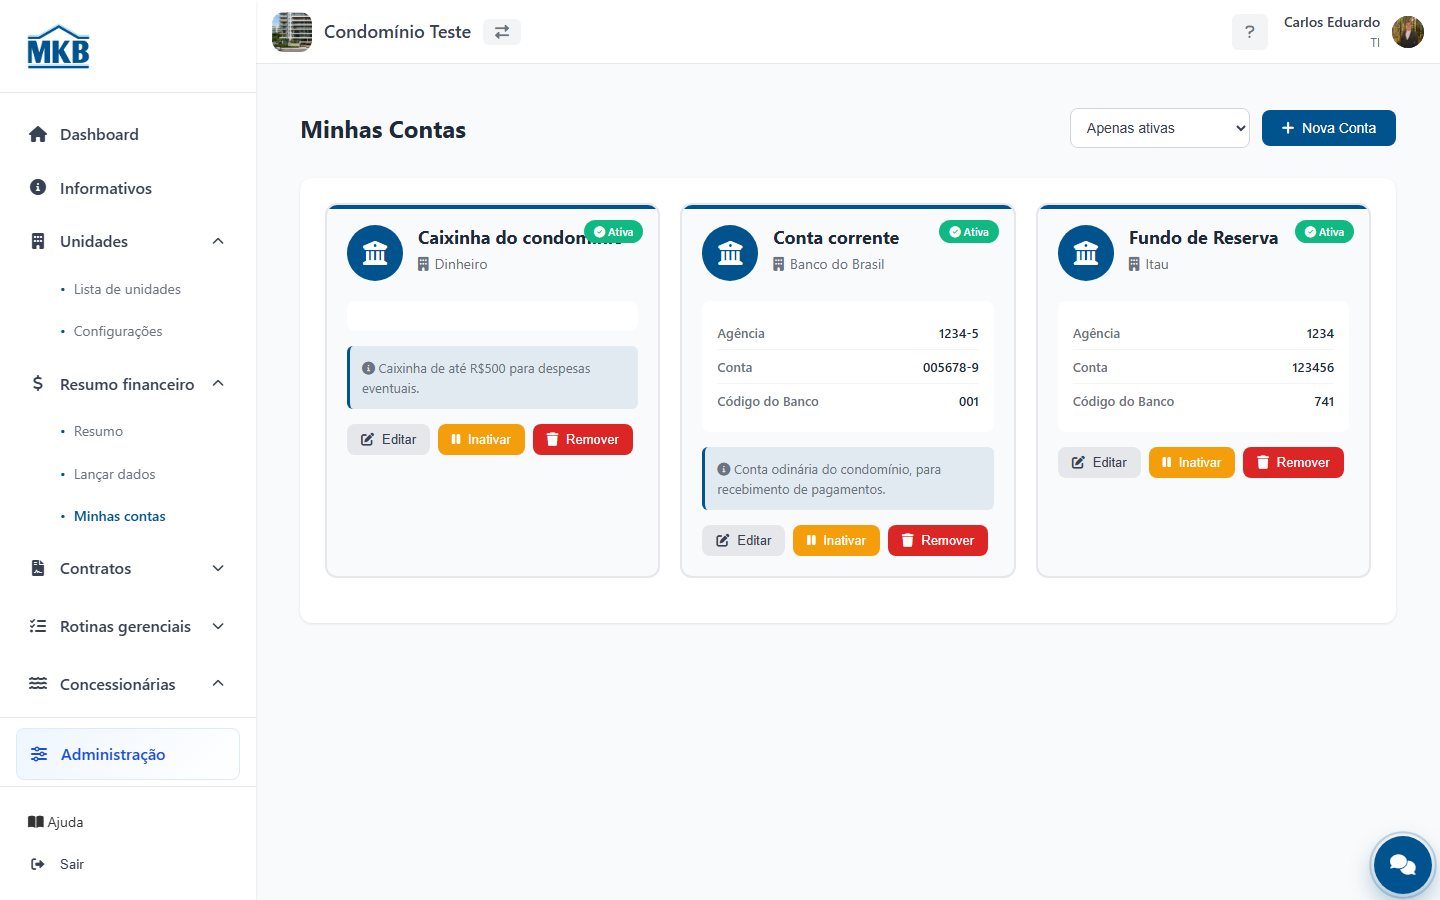The height and width of the screenshot is (900, 1440).
Task: Click the Rotinas gerenciais checklist icon
Action: tap(38, 626)
